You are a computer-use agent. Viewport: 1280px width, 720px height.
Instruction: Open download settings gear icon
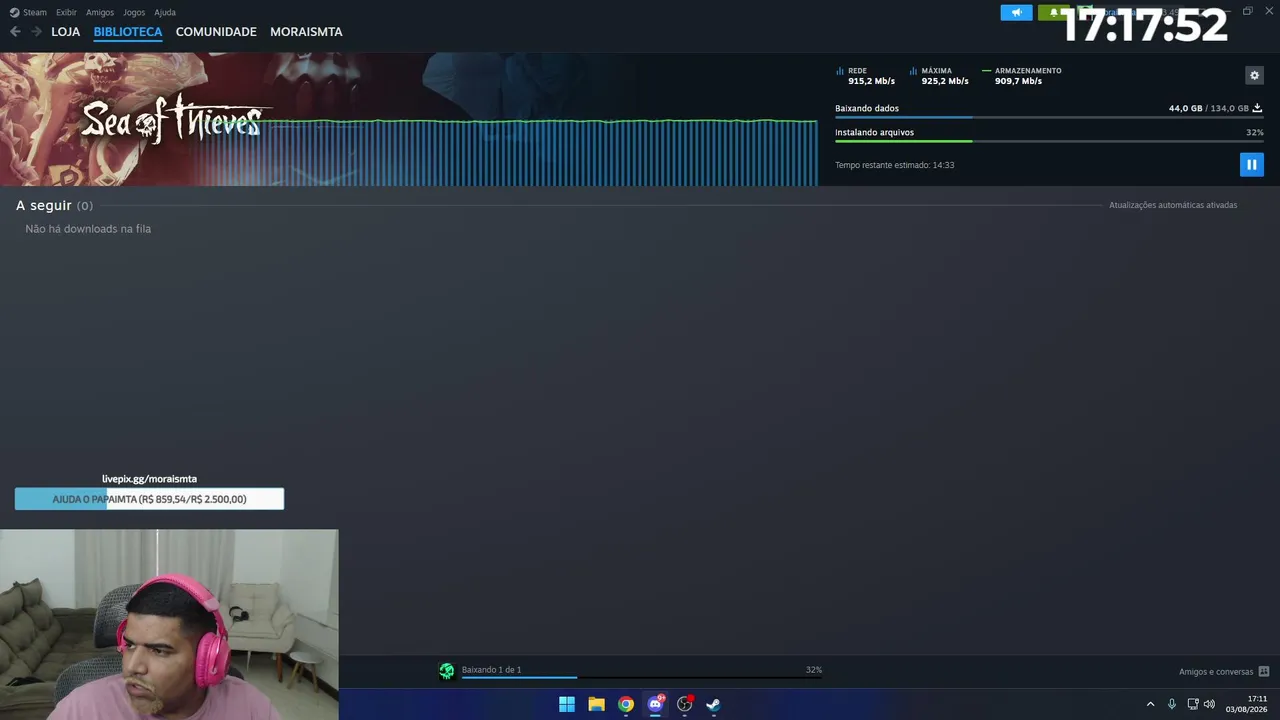1255,75
